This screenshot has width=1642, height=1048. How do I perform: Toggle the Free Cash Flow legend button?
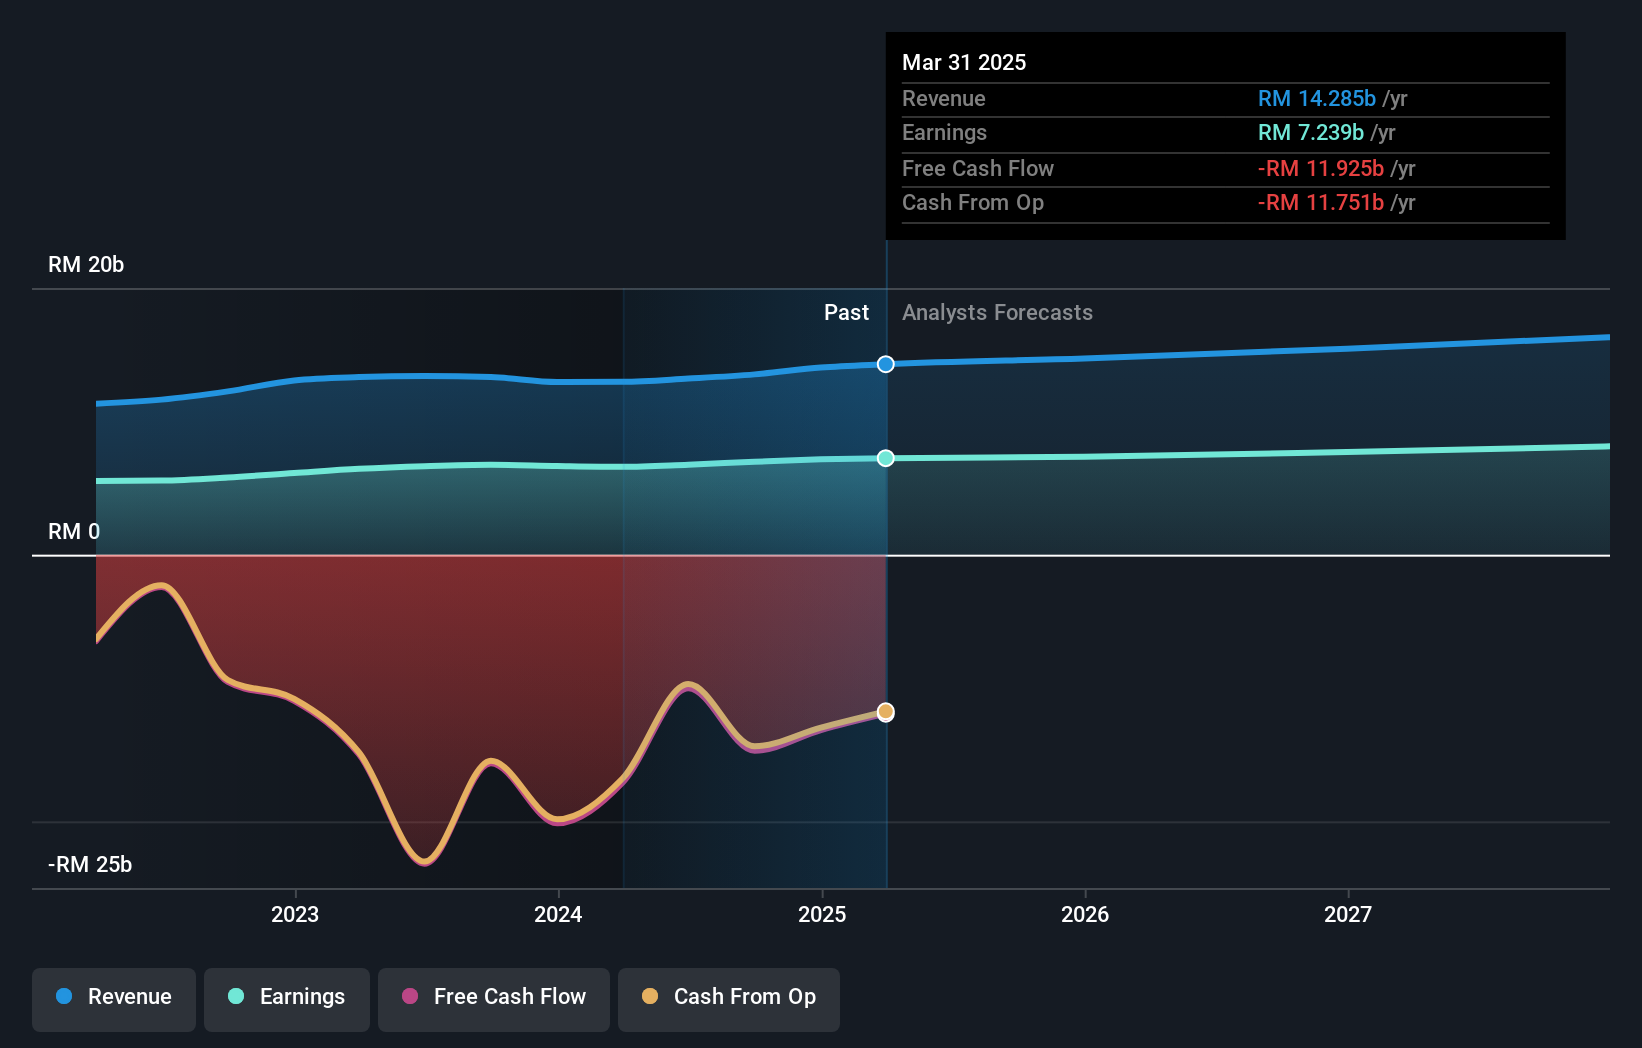494,999
